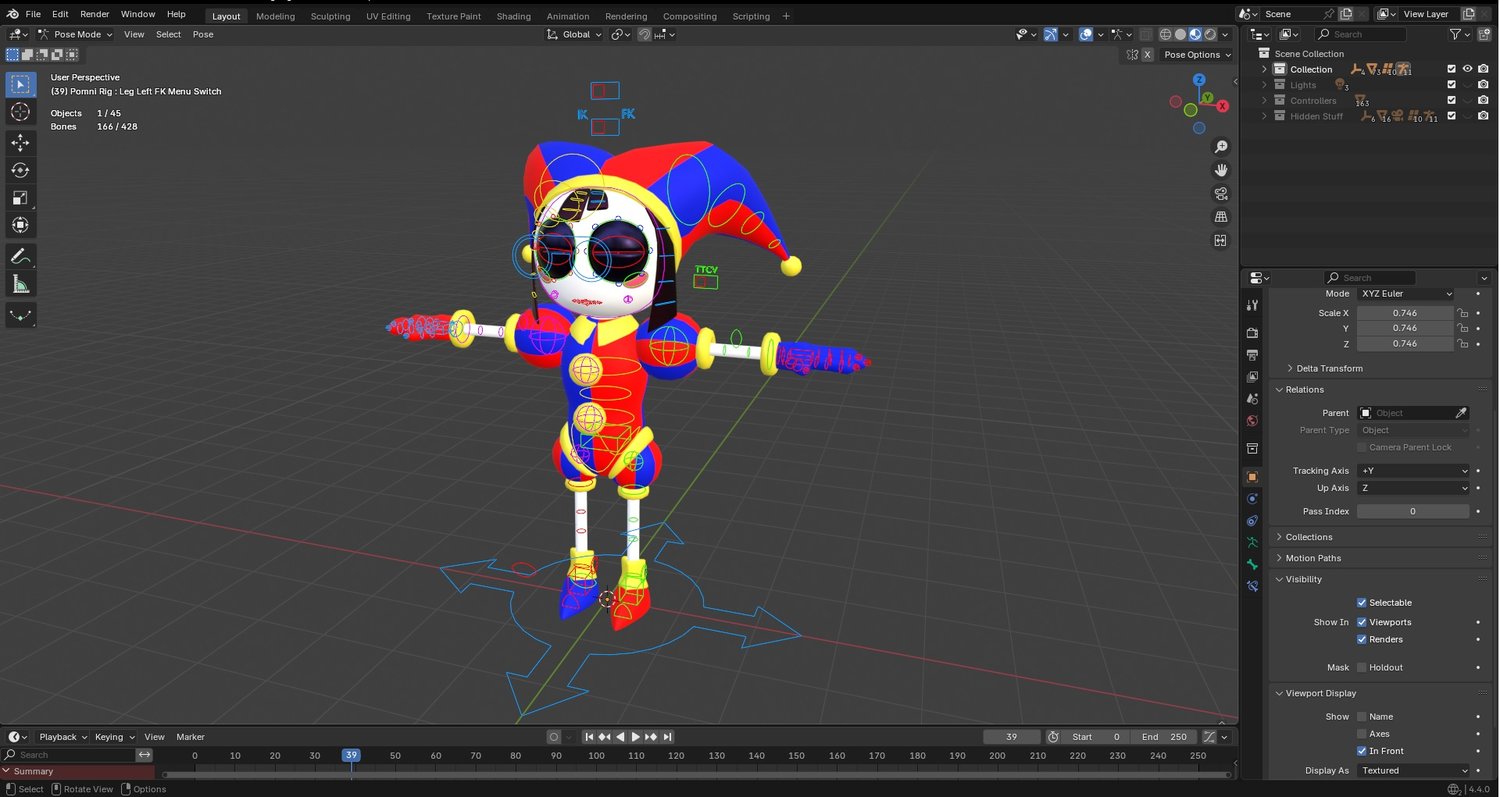Open the Display As dropdown
Image resolution: width=1500 pixels, height=797 pixels.
click(1413, 771)
